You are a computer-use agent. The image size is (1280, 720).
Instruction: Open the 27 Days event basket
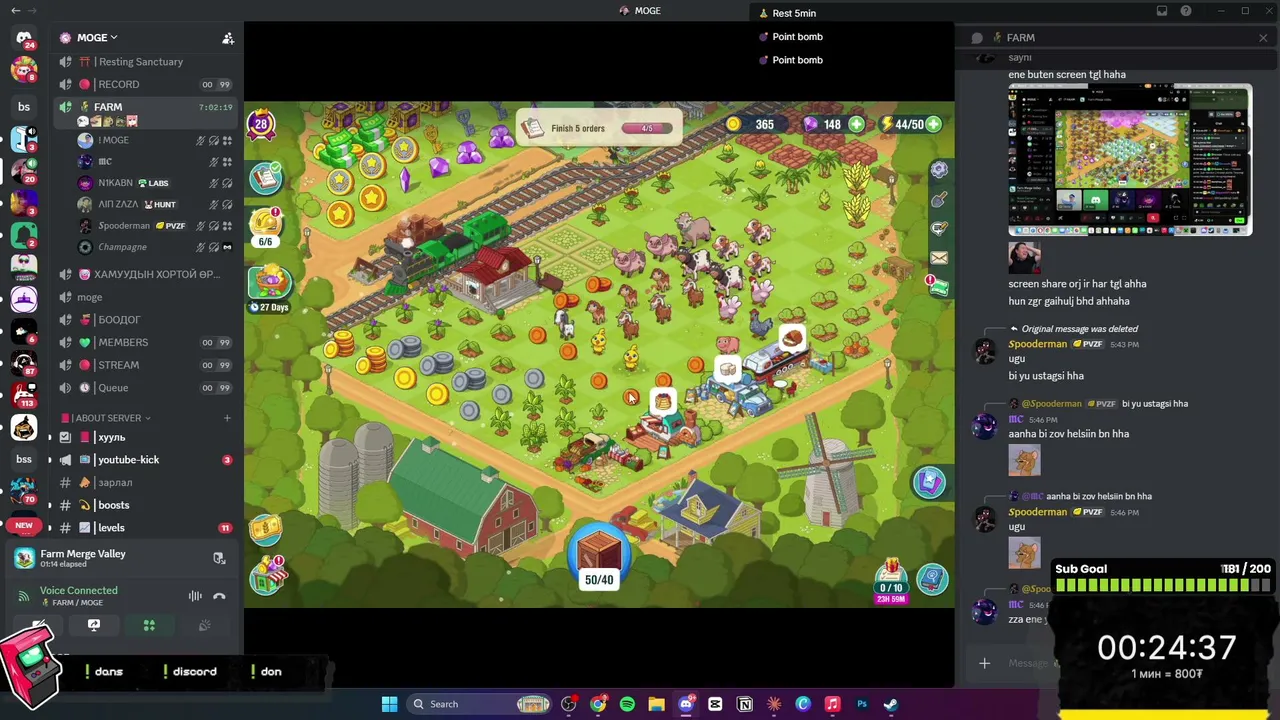coord(270,288)
